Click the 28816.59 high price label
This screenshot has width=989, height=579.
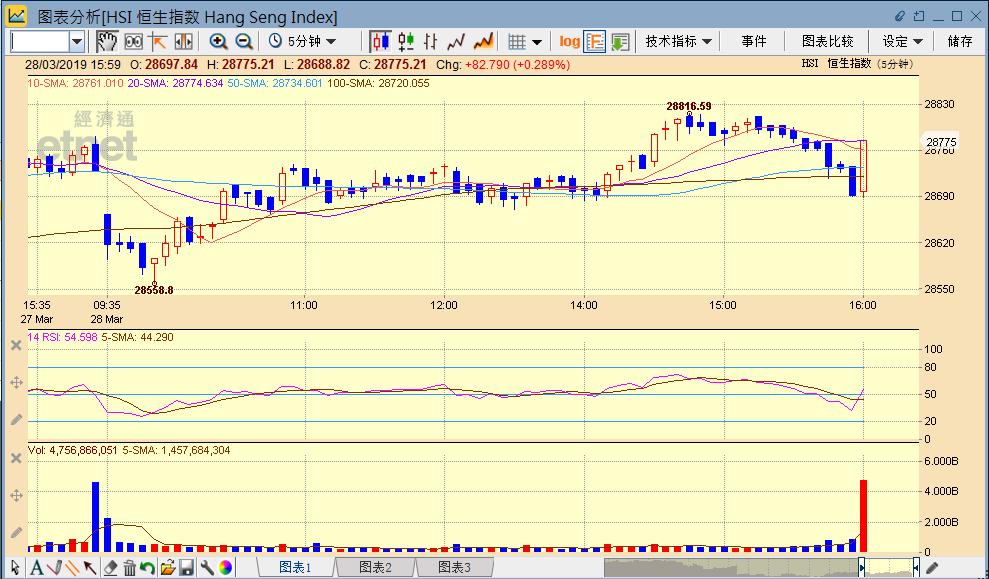(689, 106)
